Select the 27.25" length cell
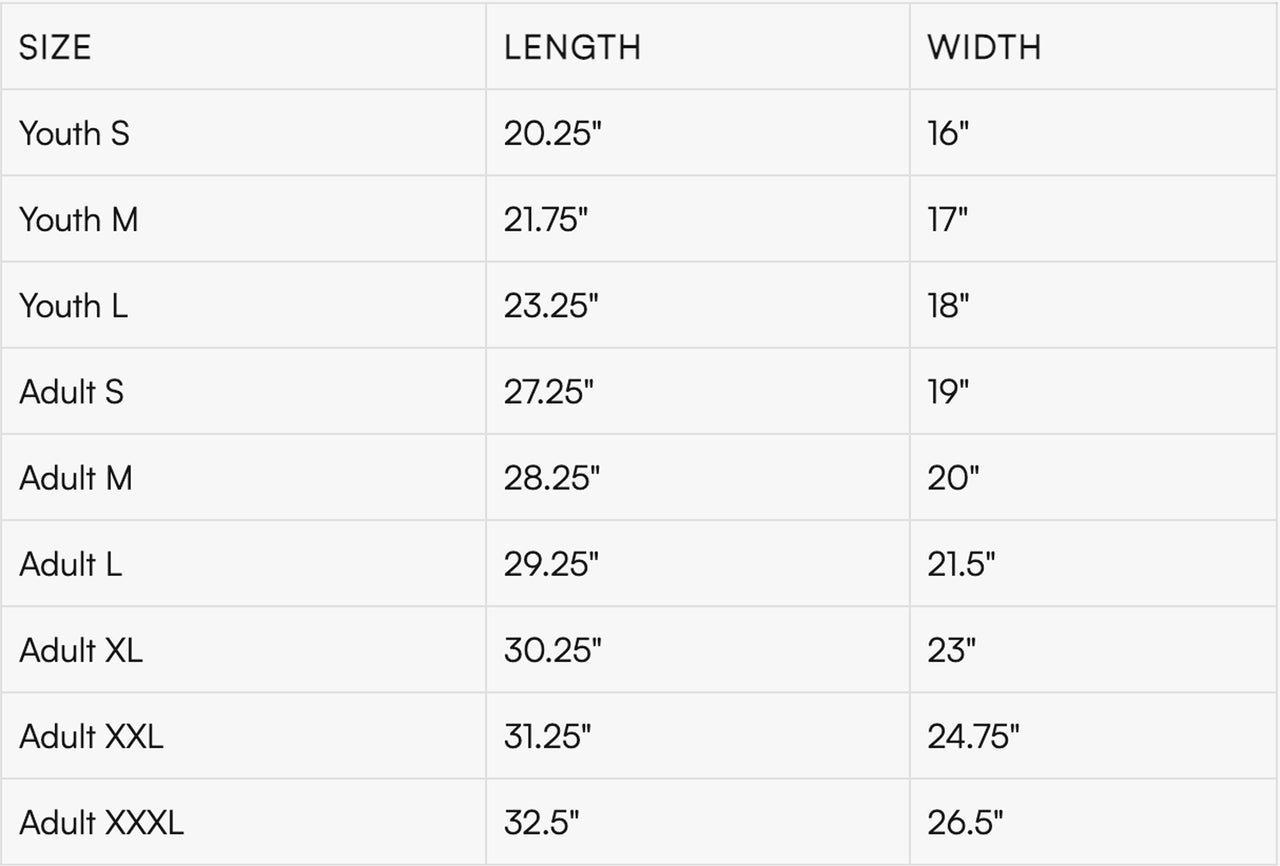Screen dimensions: 1280x866 [x=549, y=391]
